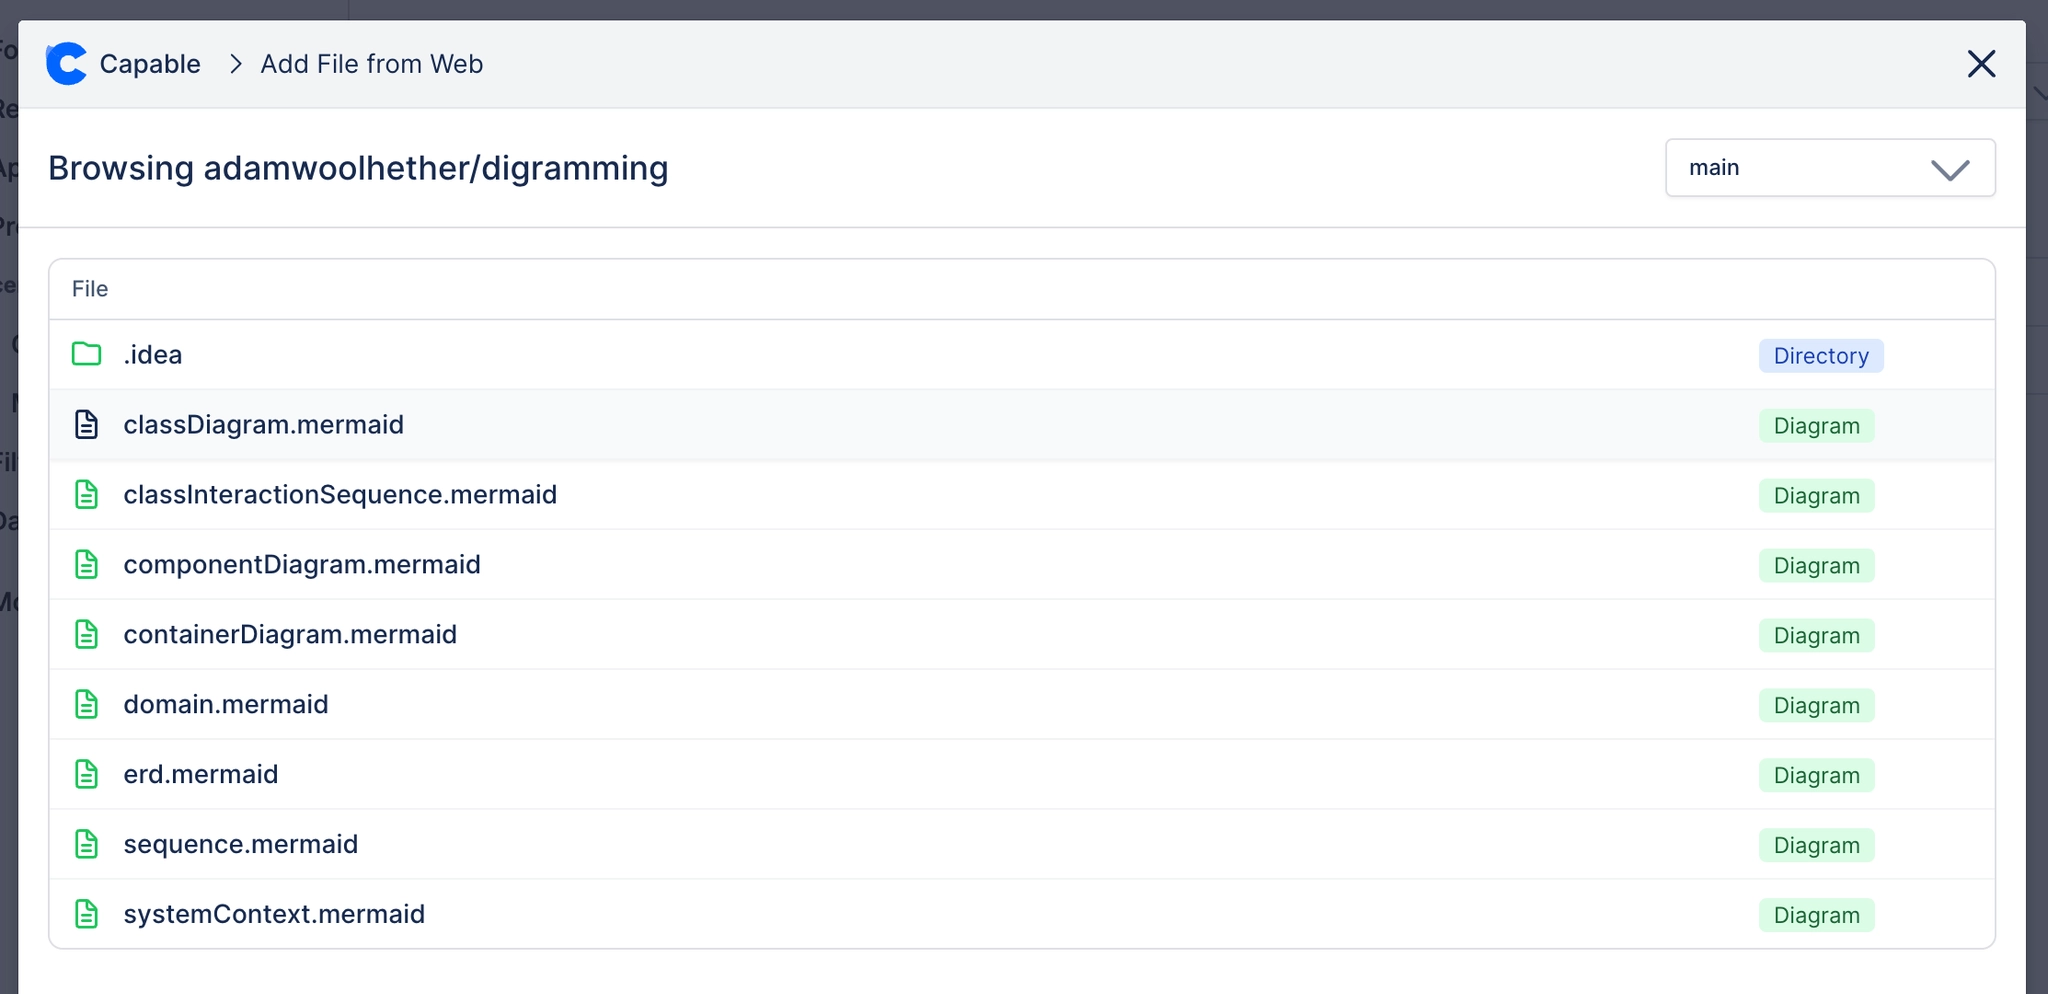
Task: Click the Diagram badge for domain.mermaid
Action: [x=1816, y=706]
